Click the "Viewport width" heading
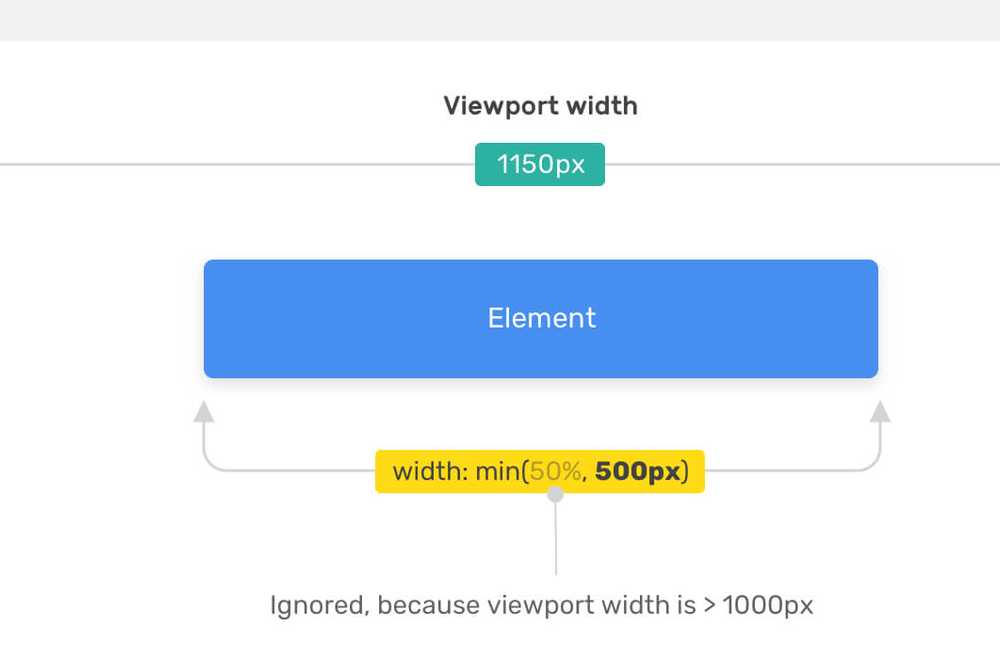Viewport: 1000px width, 667px height. pos(541,105)
